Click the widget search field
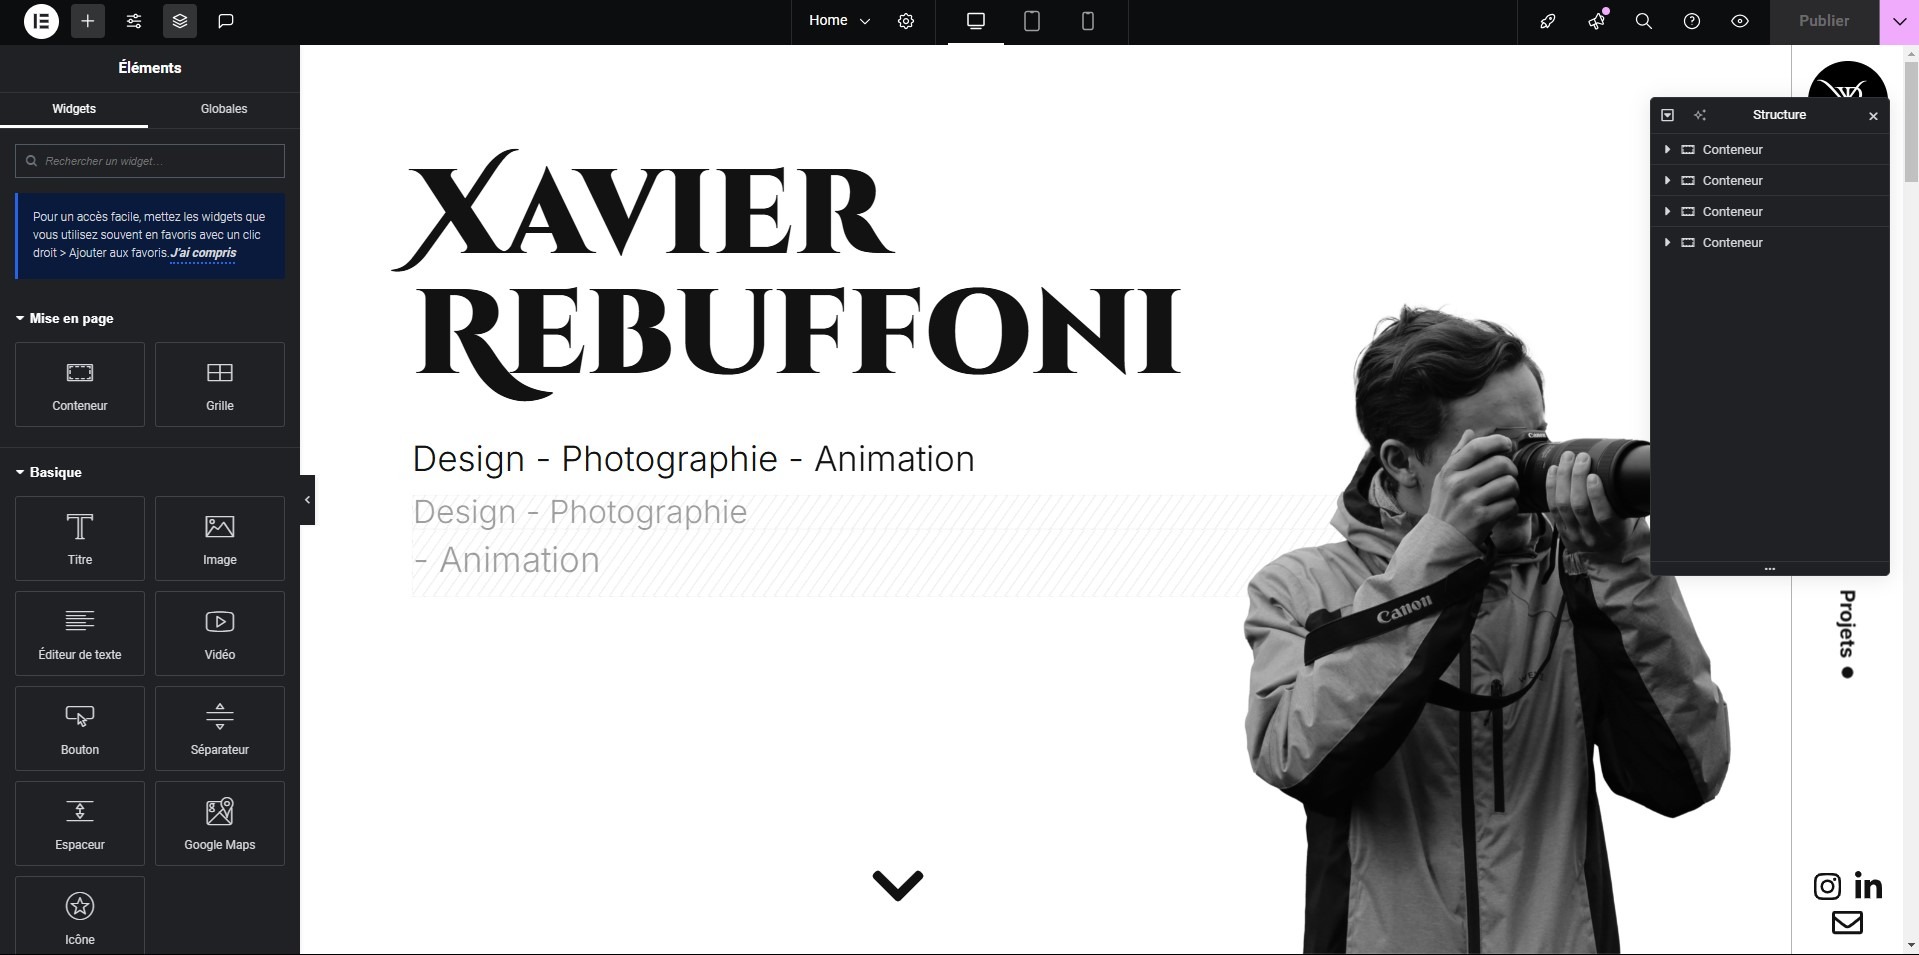 (x=150, y=161)
